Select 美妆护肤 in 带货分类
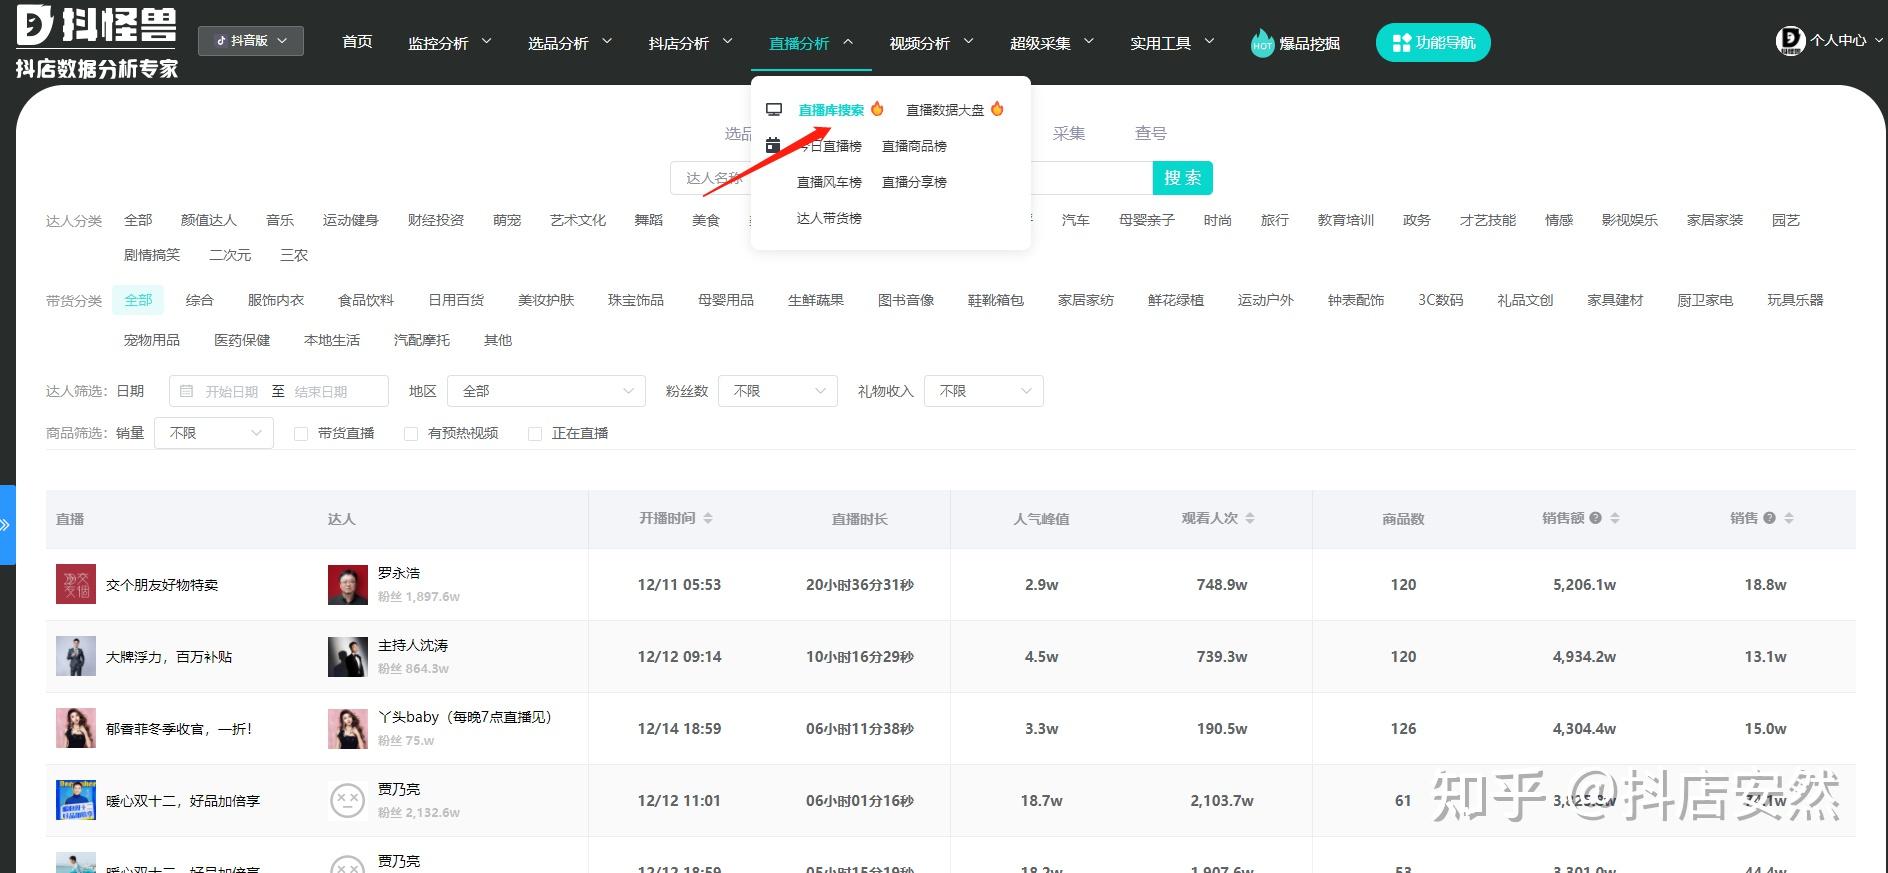Viewport: 1888px width, 873px height. tap(546, 300)
